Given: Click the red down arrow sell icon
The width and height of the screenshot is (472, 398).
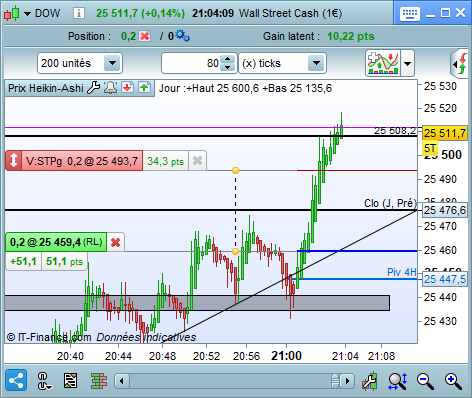Looking at the screenshot, I should coord(127,88).
